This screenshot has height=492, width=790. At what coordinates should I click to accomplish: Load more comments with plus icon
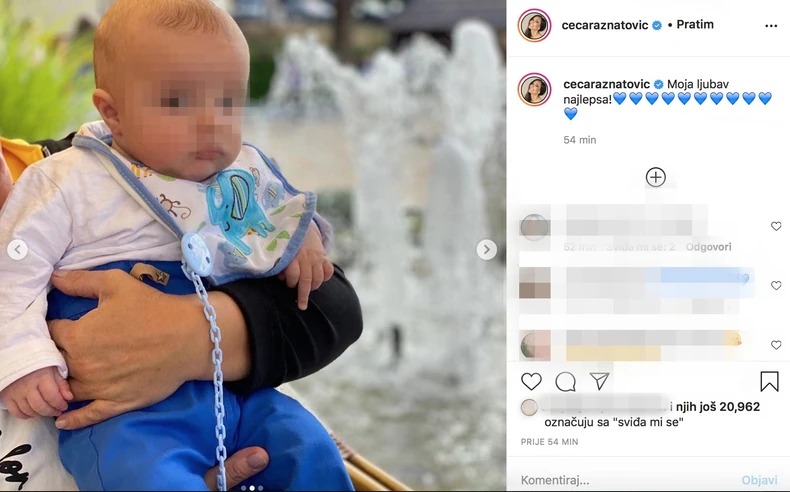[655, 177]
